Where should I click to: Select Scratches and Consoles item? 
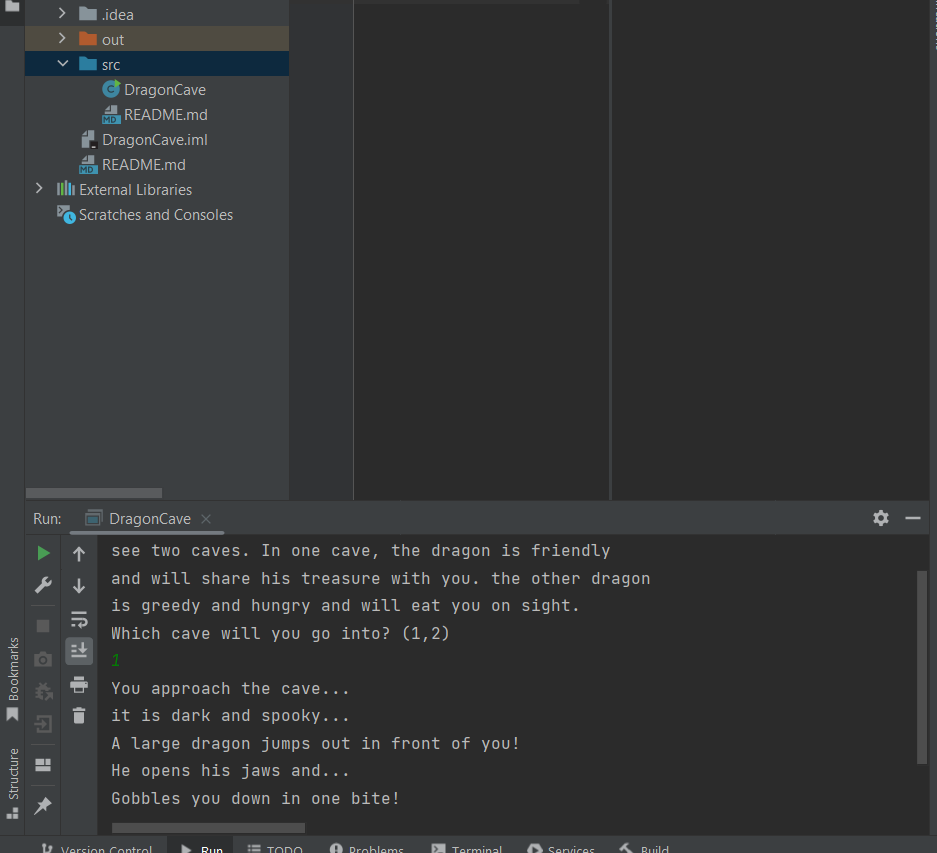click(156, 215)
